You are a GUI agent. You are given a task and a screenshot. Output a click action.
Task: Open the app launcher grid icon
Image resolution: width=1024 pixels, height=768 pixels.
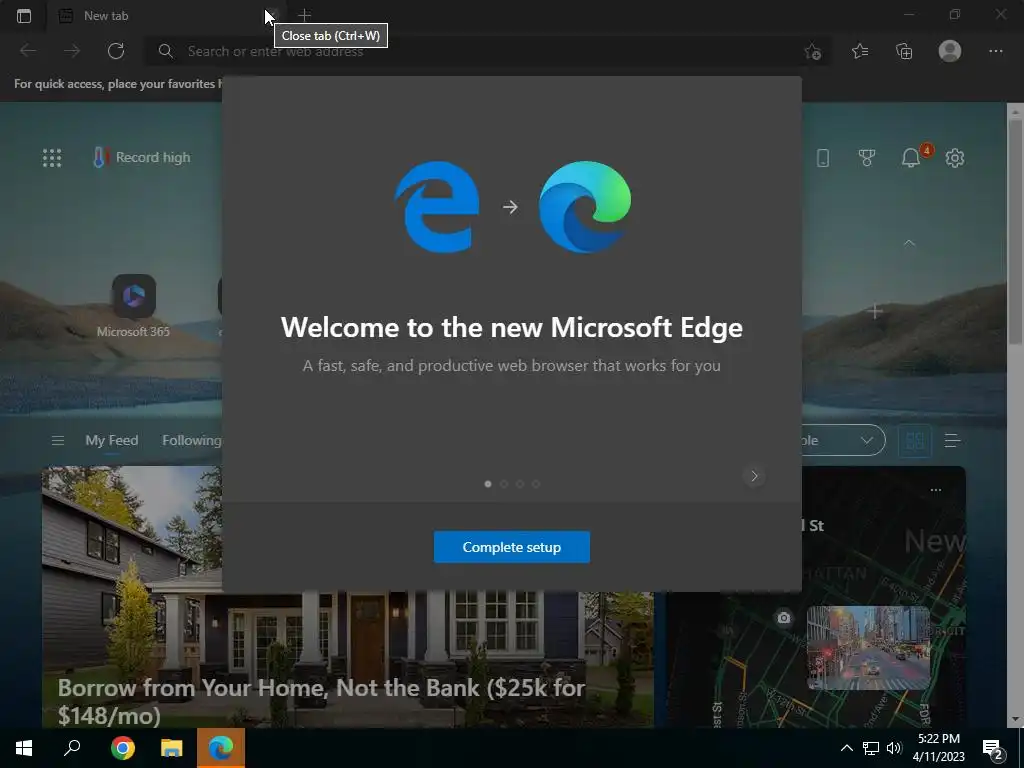coord(52,157)
